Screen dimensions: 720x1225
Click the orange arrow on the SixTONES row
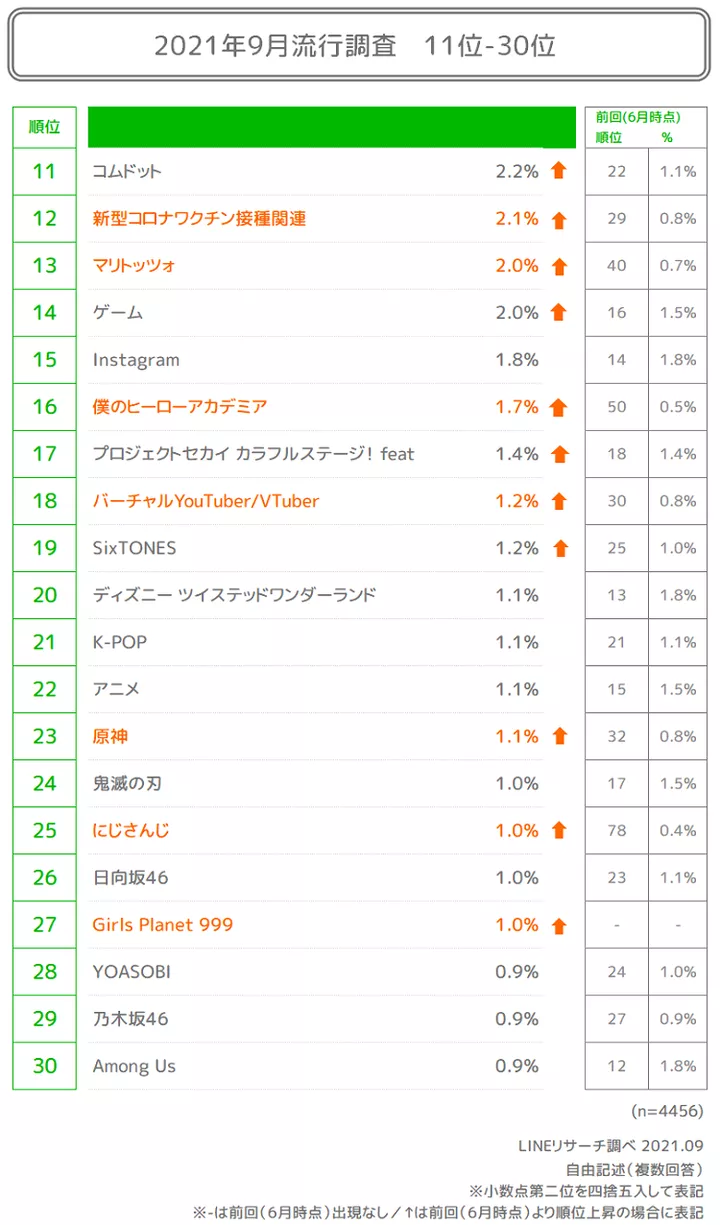pyautogui.click(x=559, y=548)
